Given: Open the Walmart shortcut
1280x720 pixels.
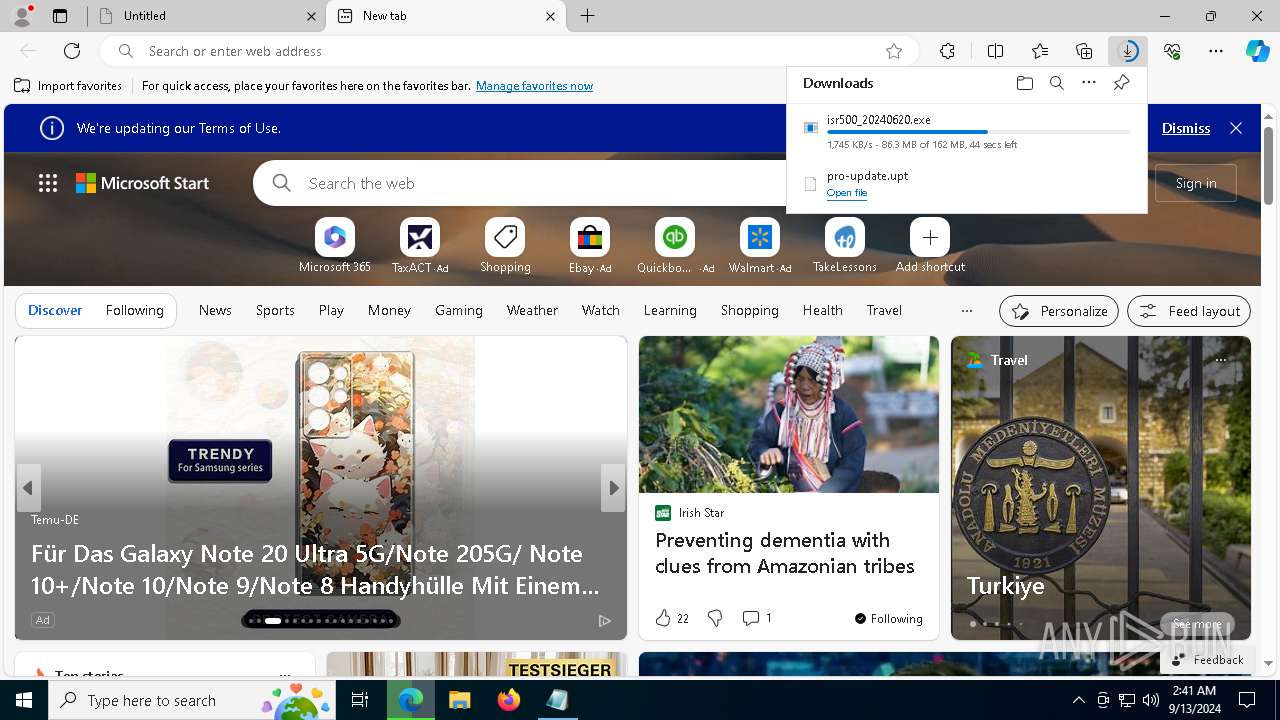Looking at the screenshot, I should 760,246.
